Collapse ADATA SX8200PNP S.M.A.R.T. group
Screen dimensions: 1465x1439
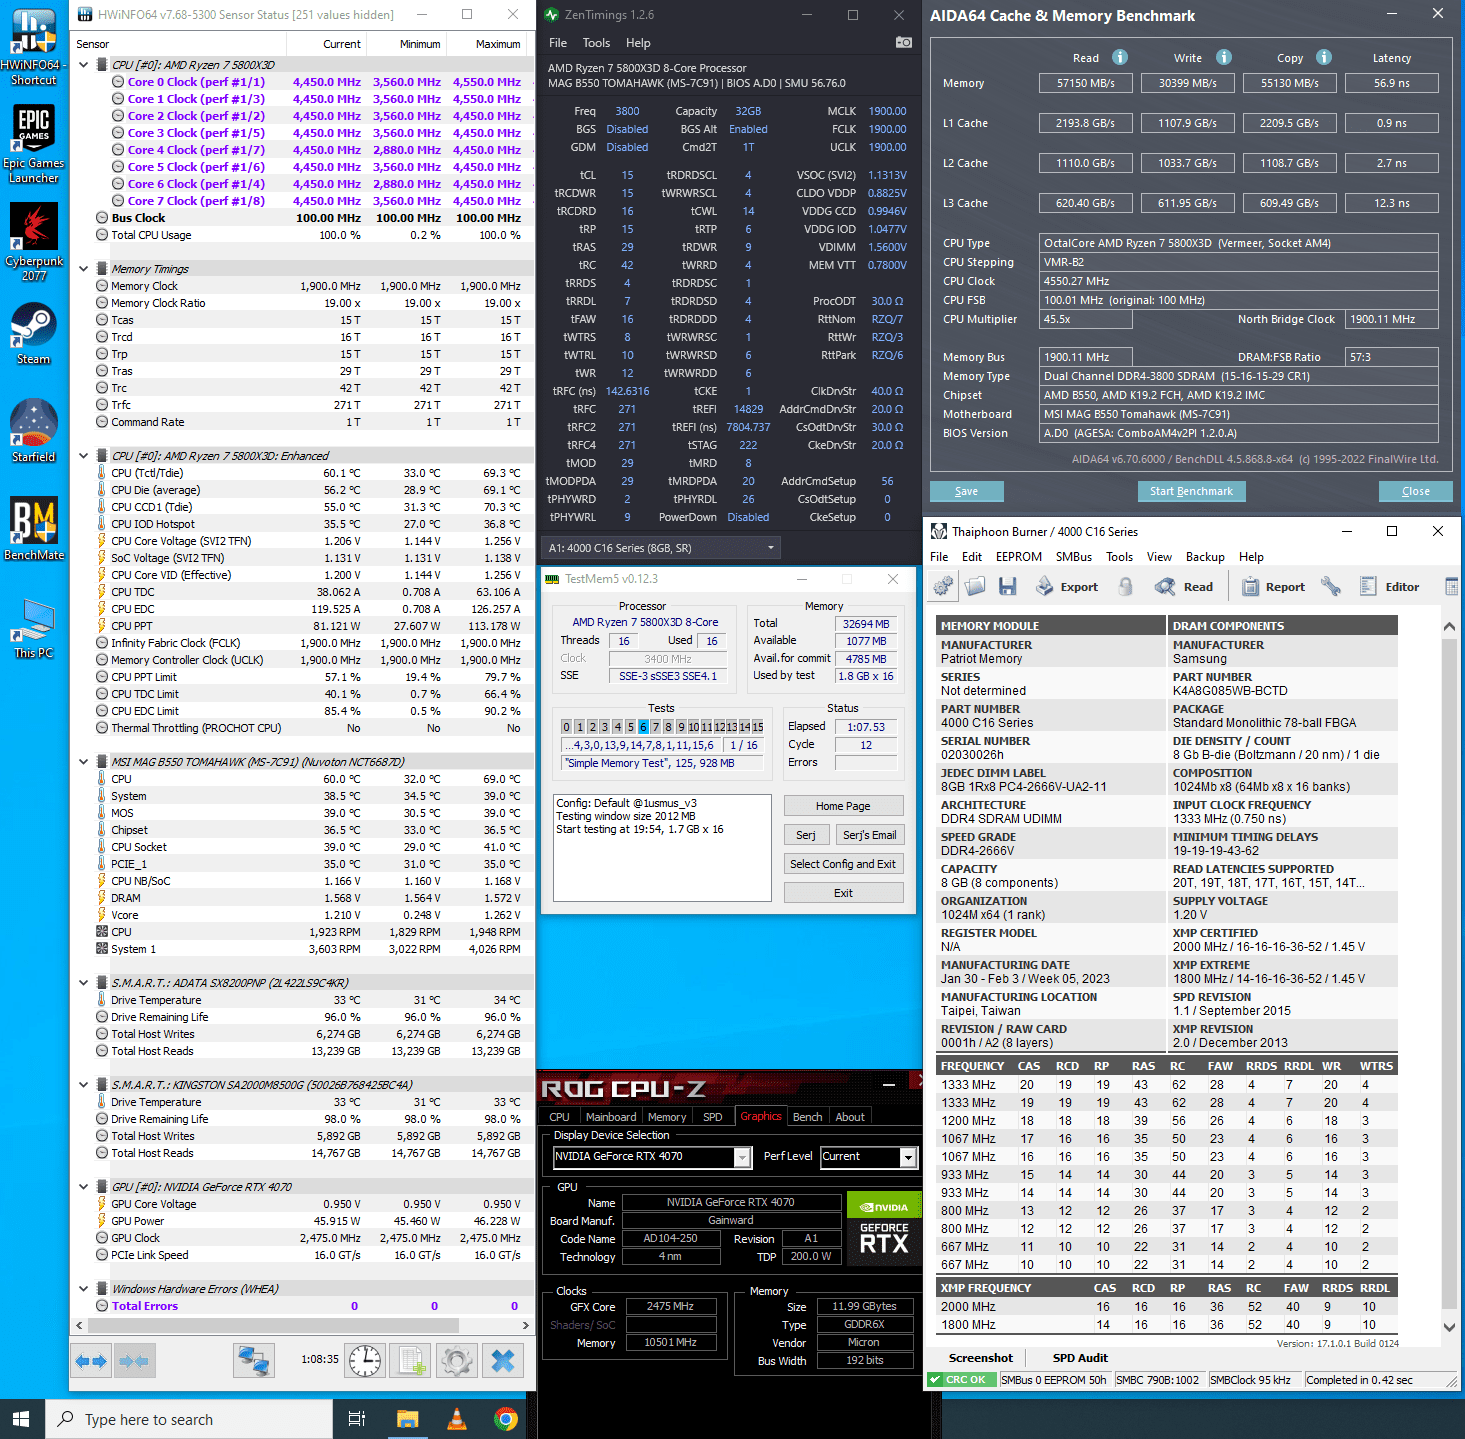(x=84, y=983)
